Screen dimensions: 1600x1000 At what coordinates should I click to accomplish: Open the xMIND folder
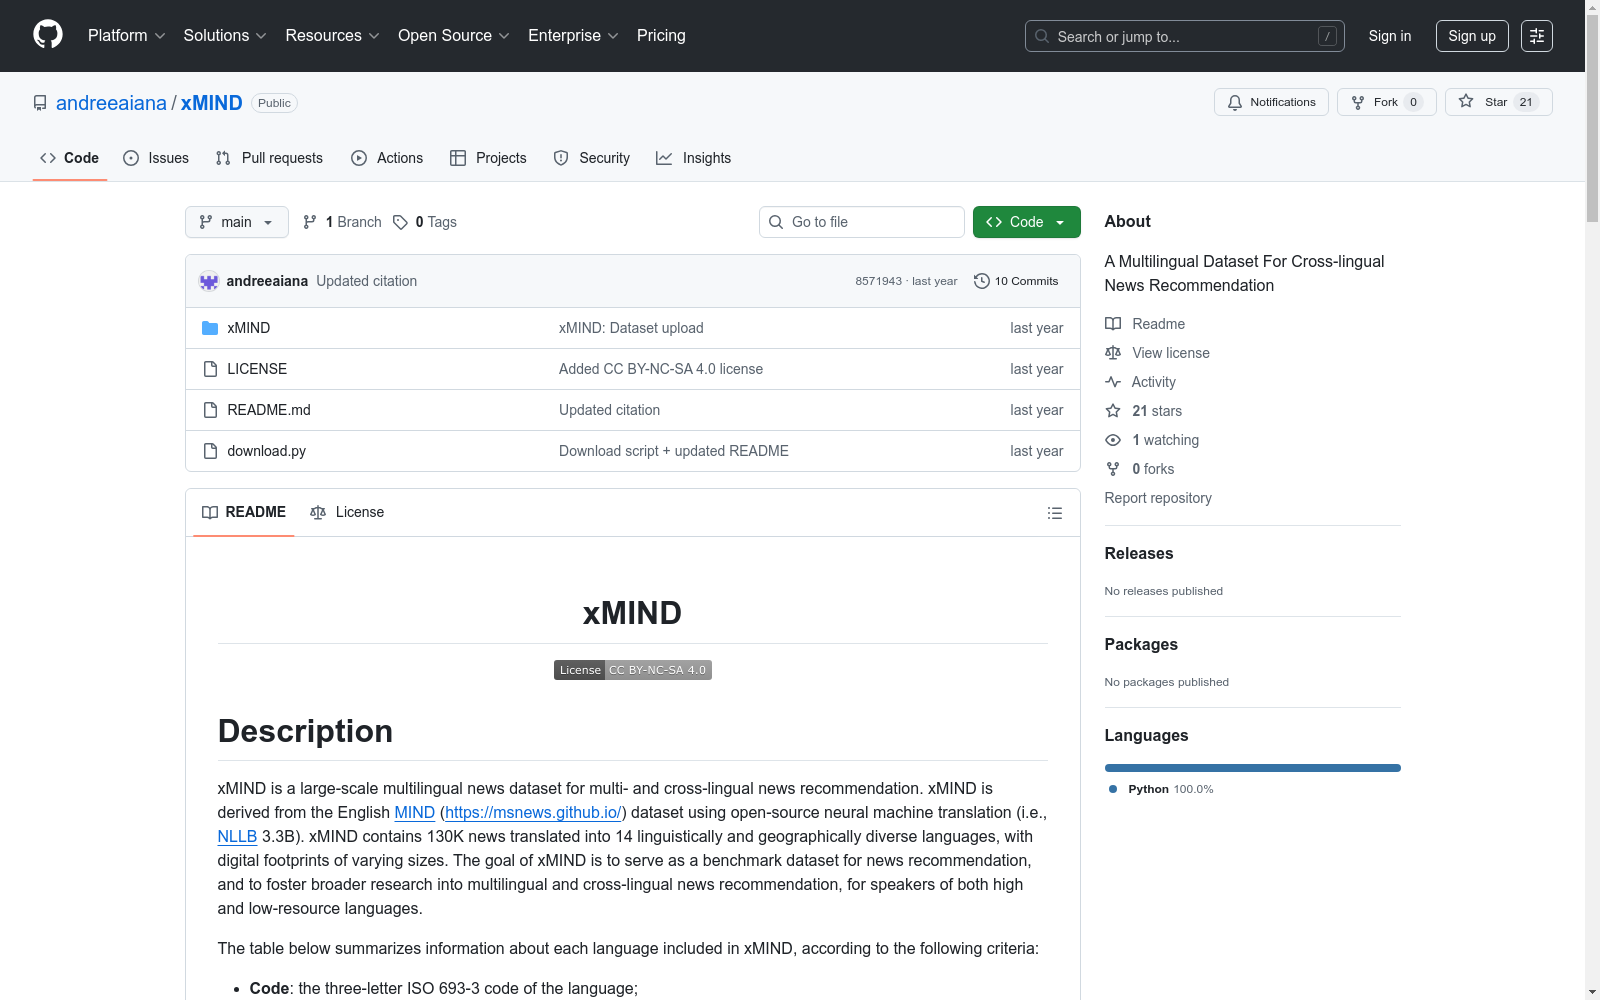click(x=249, y=328)
